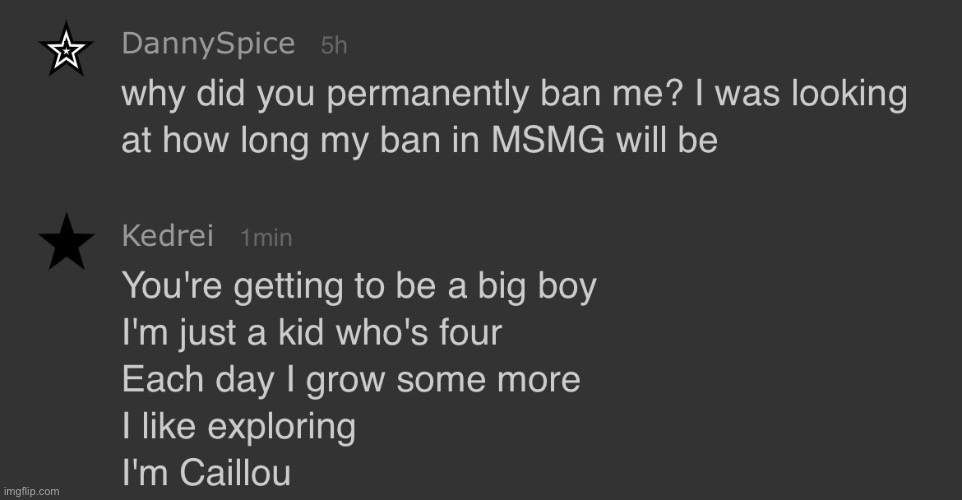Click the line "You're getting to be a big boy"
This screenshot has height=500, width=962.
359,287
